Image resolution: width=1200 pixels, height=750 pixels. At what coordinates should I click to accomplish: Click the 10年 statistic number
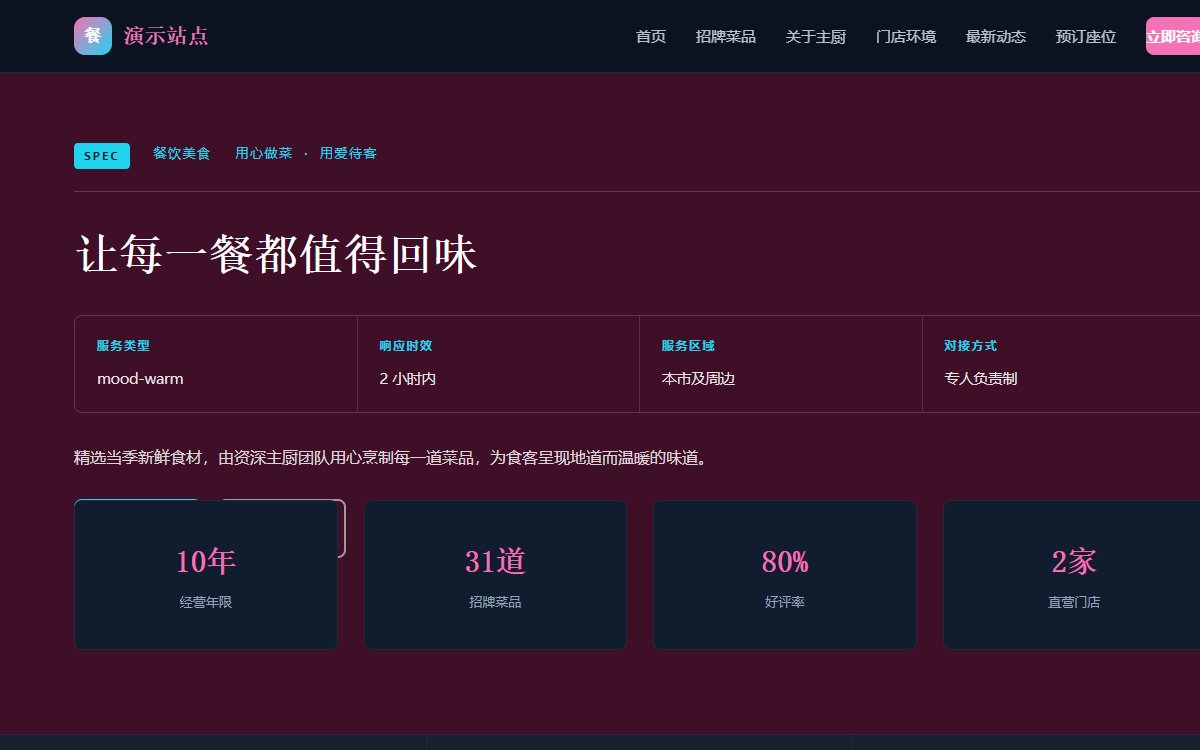tap(206, 562)
